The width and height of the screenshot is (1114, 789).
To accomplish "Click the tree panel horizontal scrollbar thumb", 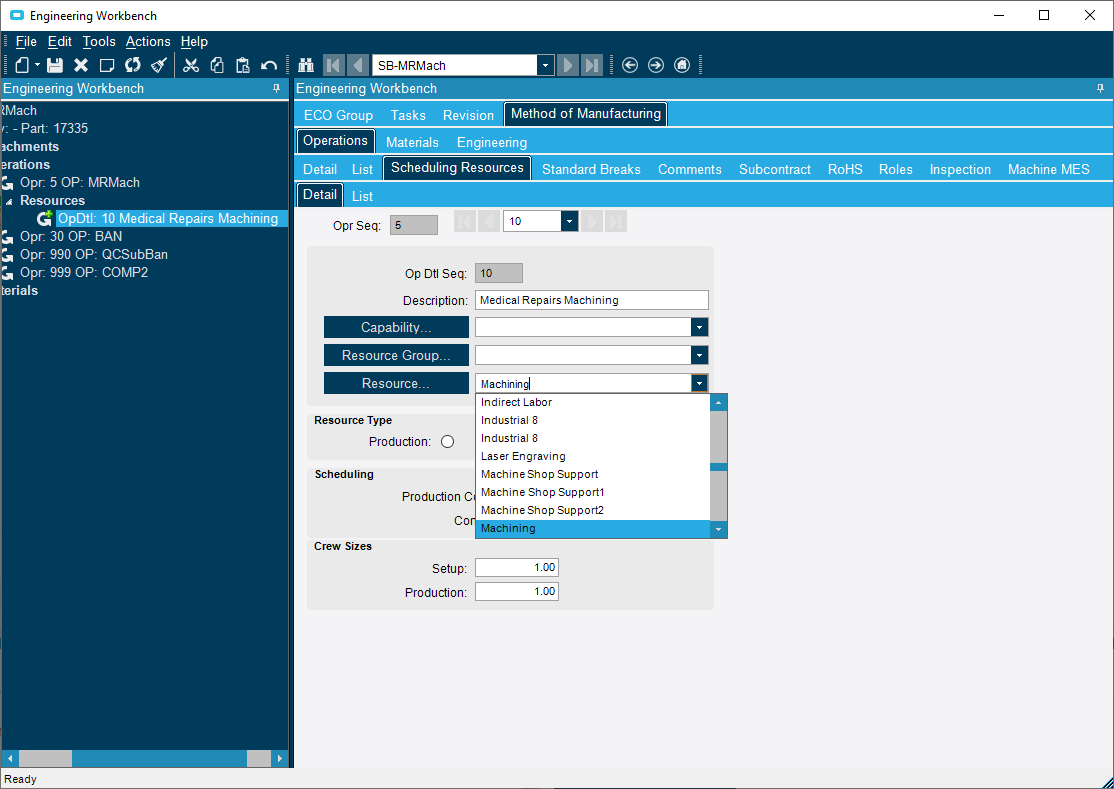I will click(x=45, y=759).
